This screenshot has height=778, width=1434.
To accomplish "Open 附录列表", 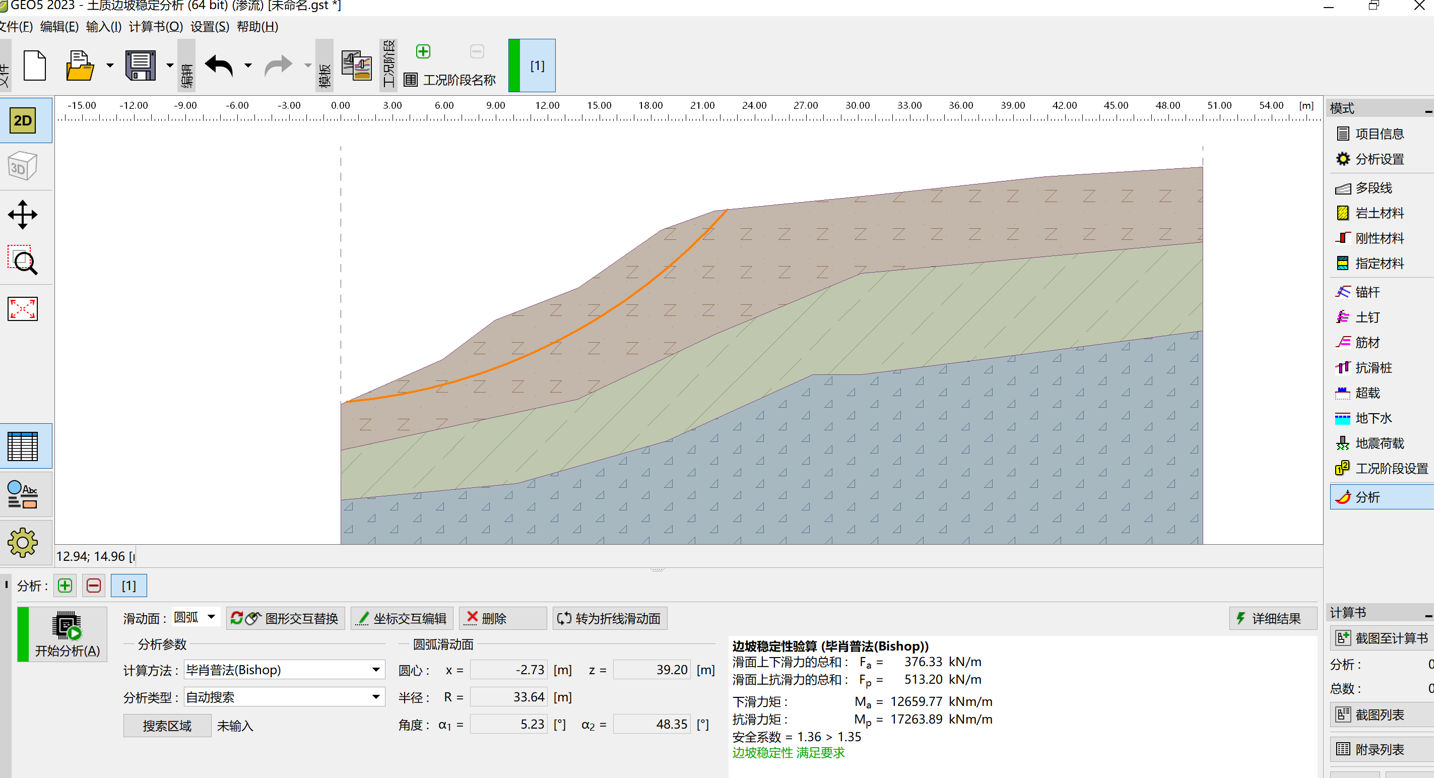I will tap(1384, 749).
